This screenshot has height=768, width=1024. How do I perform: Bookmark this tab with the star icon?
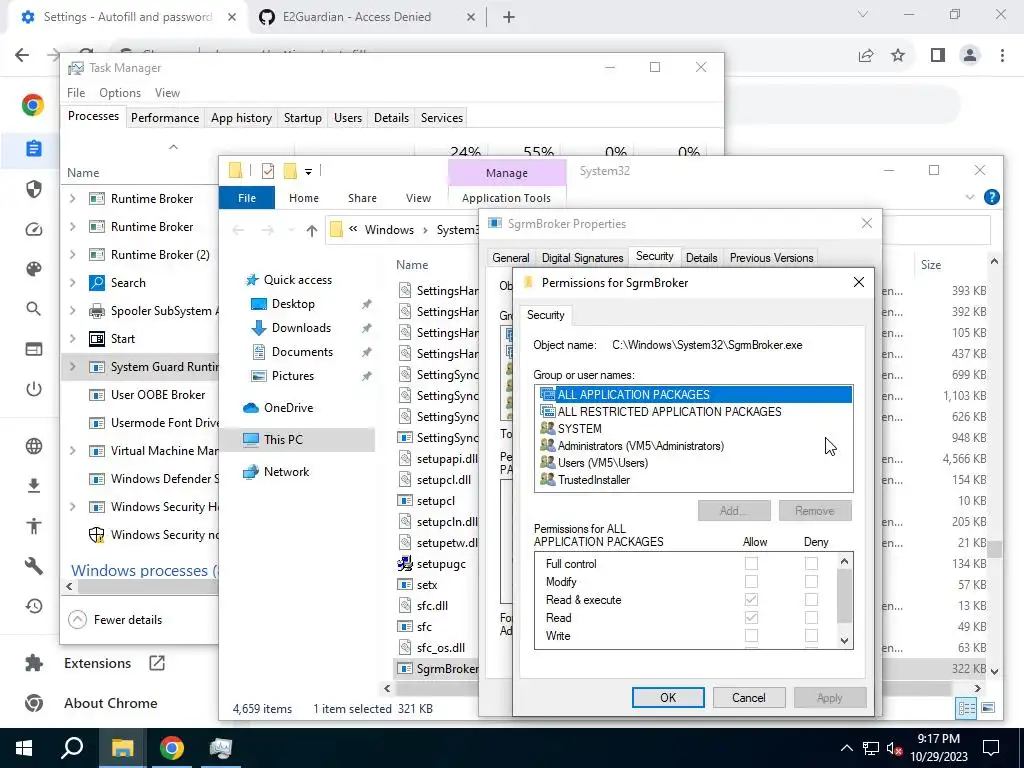[898, 56]
